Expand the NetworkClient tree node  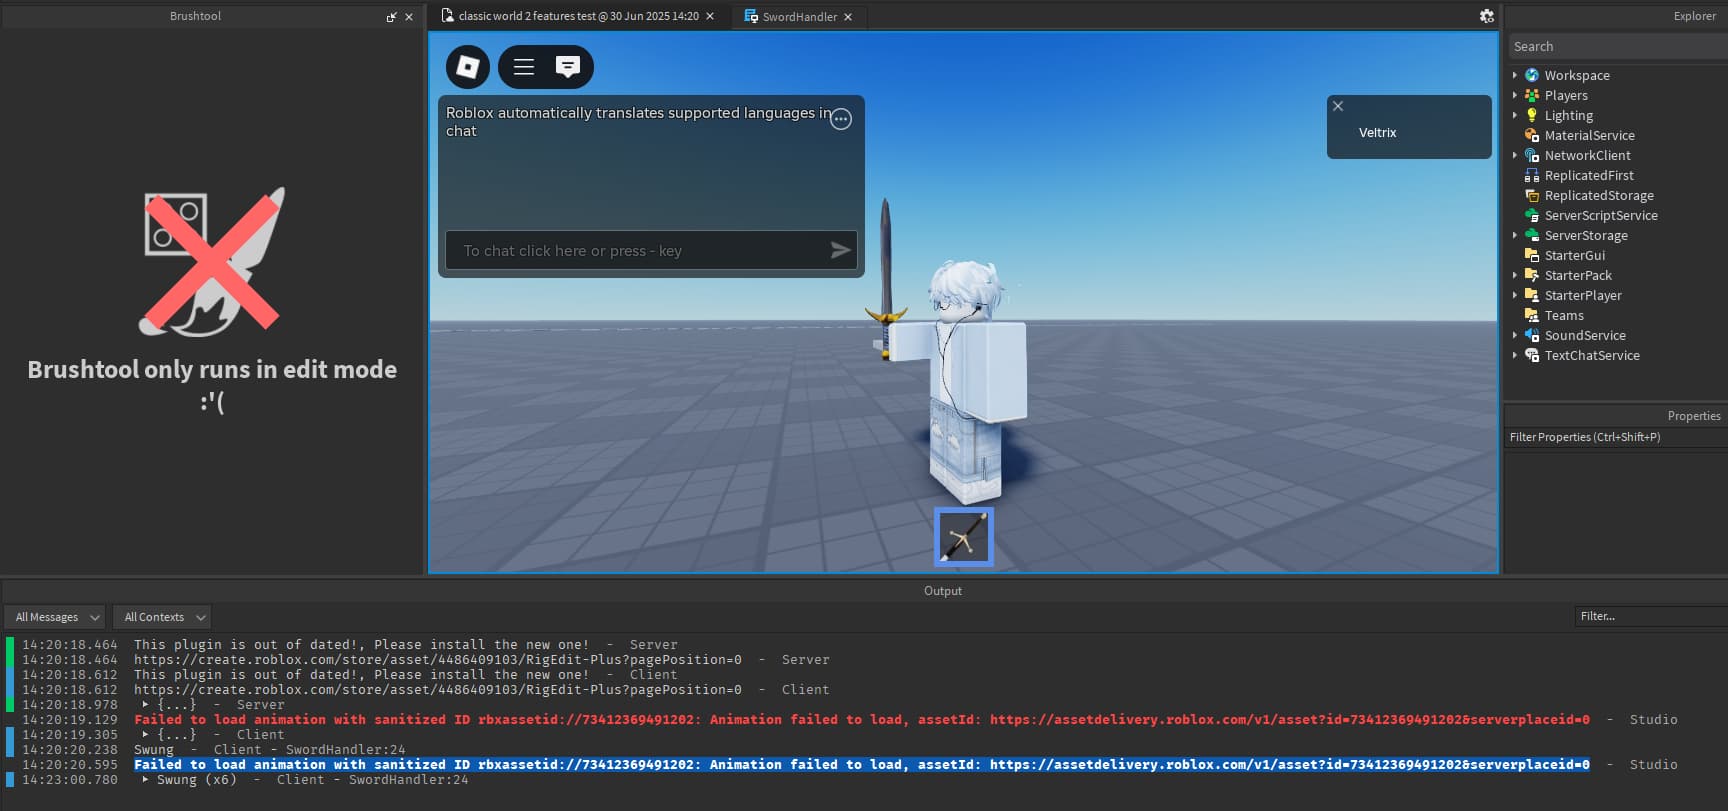pos(1515,155)
